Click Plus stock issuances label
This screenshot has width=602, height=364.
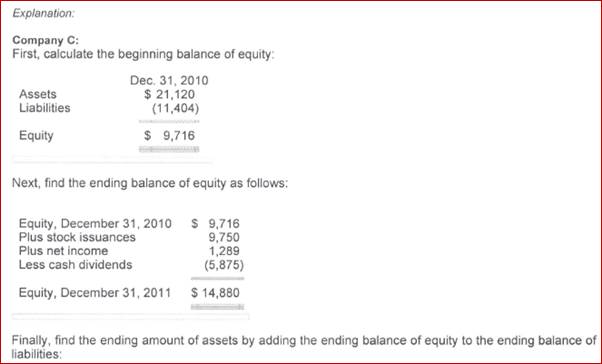[x=77, y=237]
